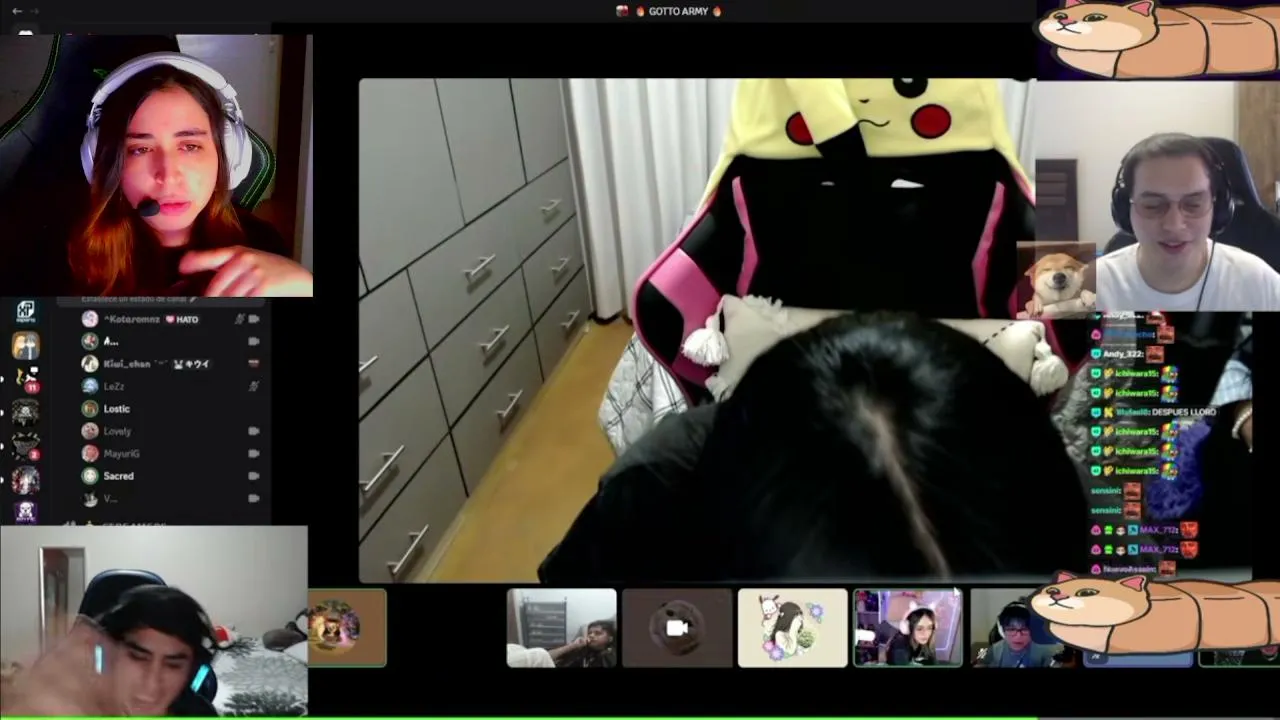Click the avatar beside Kiwi_chan
Screen dimensions: 1280x720
tap(90, 364)
